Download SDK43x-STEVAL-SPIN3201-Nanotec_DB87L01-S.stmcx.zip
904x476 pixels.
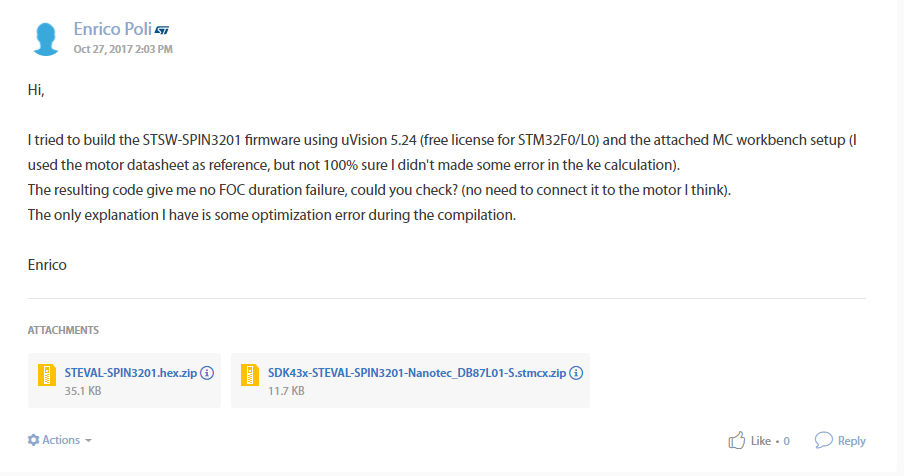417,373
